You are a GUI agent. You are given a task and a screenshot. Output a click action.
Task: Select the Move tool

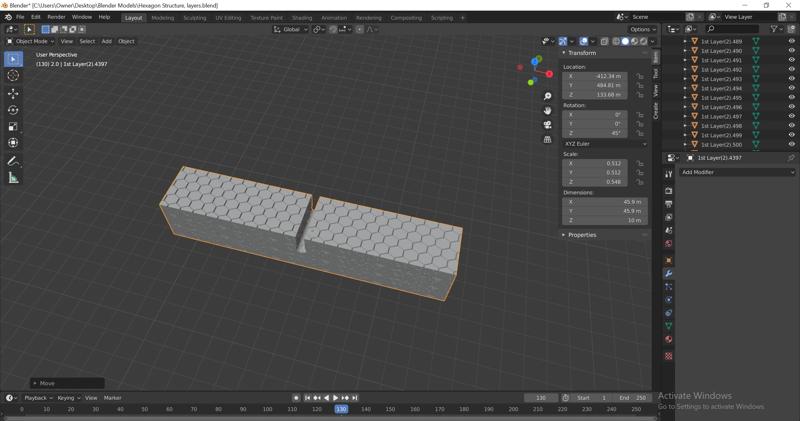13,93
